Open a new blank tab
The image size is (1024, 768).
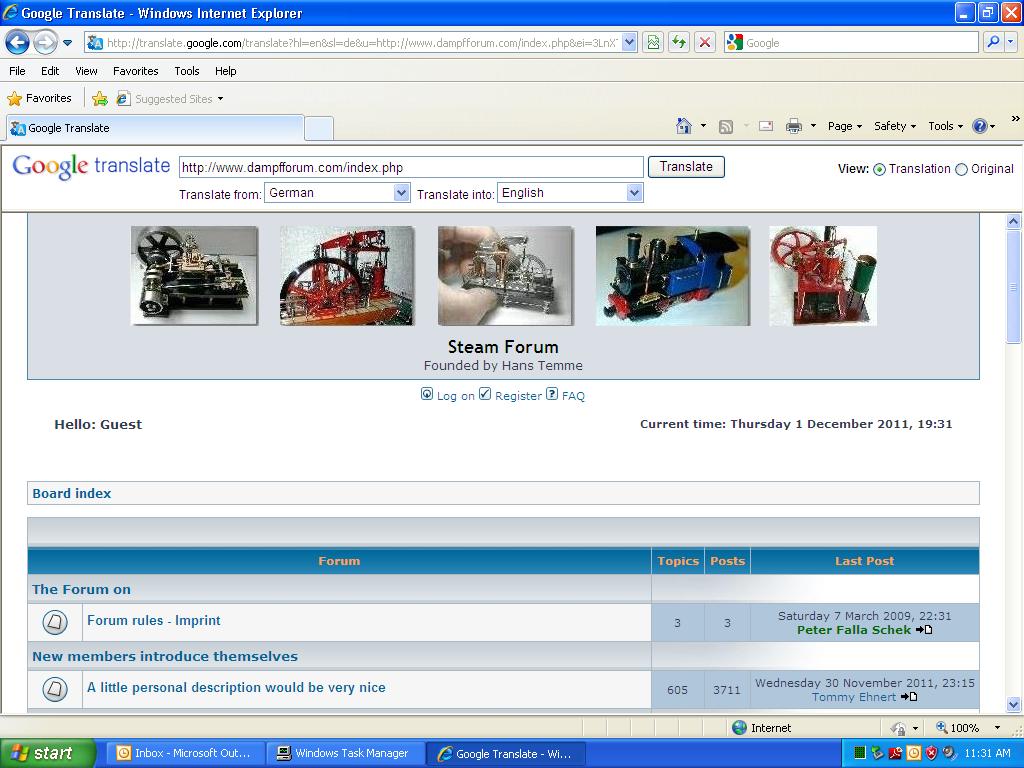click(319, 129)
